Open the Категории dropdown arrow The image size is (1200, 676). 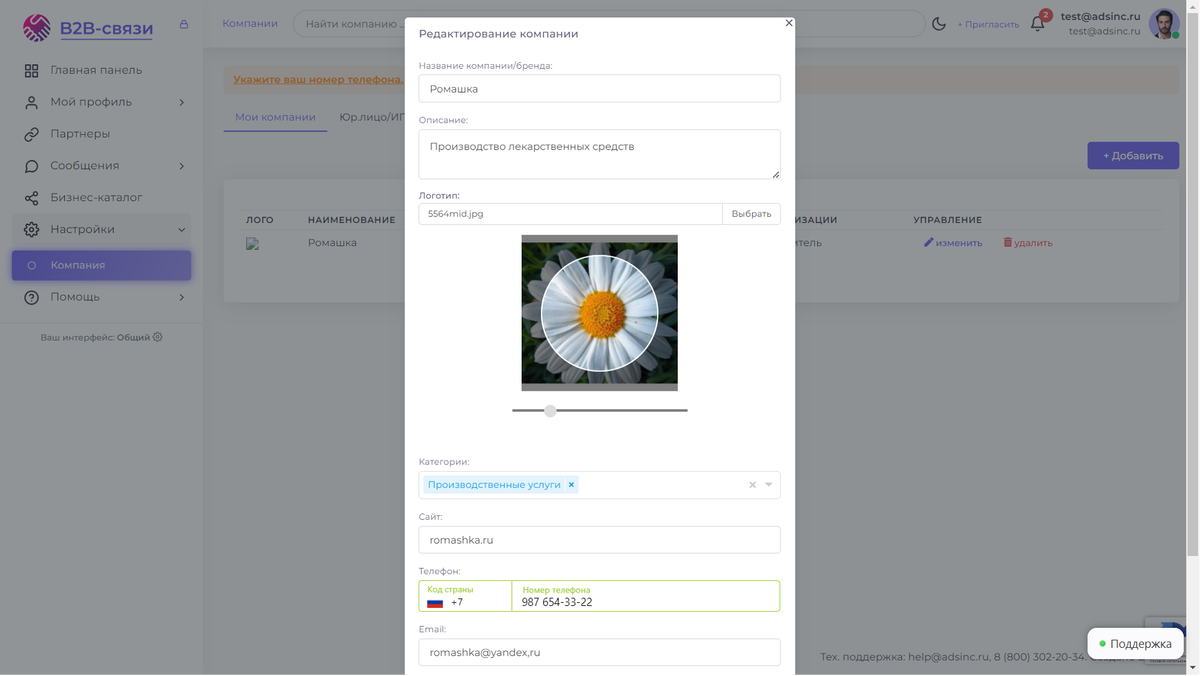click(x=769, y=485)
